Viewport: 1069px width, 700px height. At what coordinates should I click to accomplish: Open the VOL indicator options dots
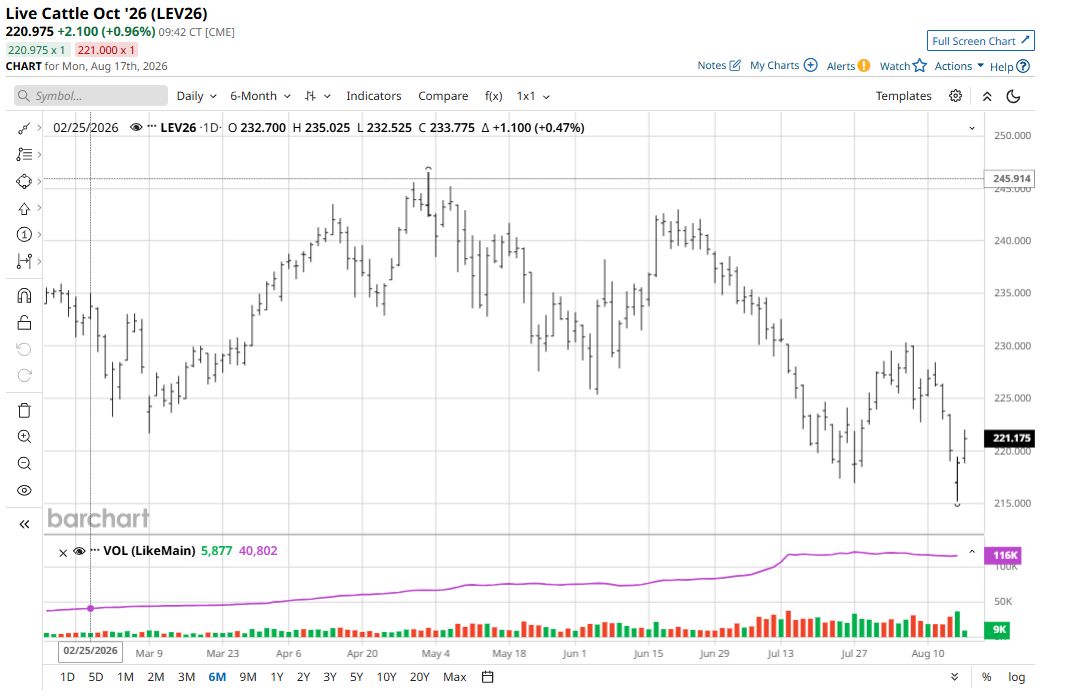(95, 550)
